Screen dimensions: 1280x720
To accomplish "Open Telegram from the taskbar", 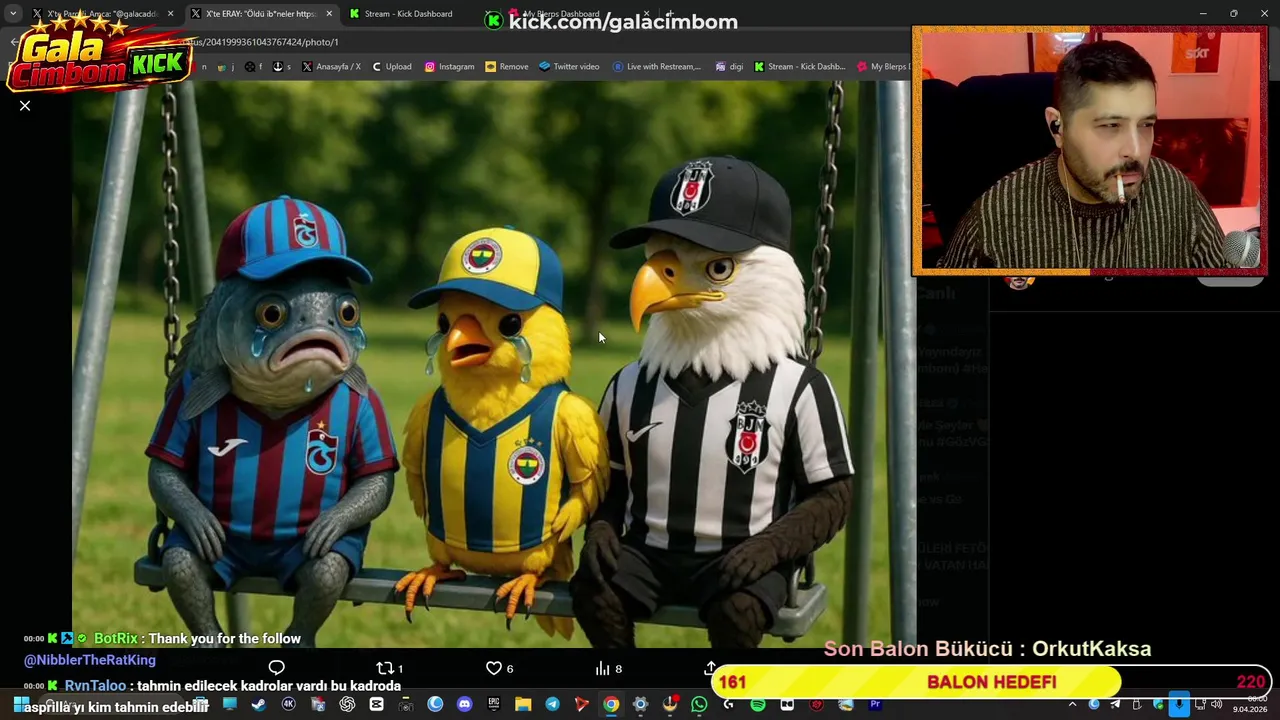I will tap(552, 704).
